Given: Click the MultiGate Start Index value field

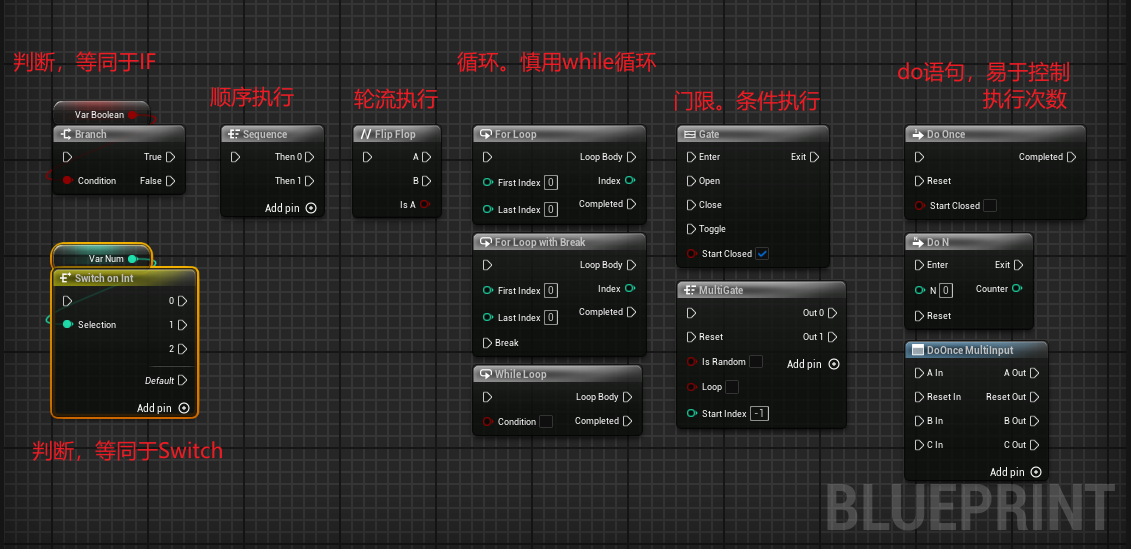Looking at the screenshot, I should [x=759, y=414].
